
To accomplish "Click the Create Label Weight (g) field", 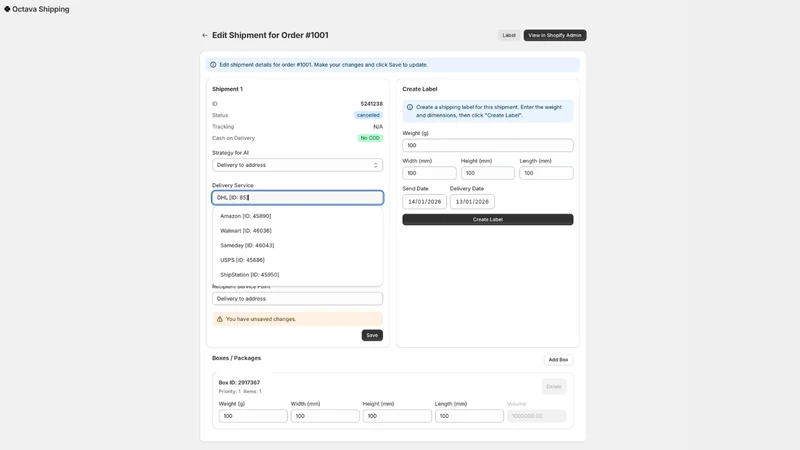I will pos(488,145).
